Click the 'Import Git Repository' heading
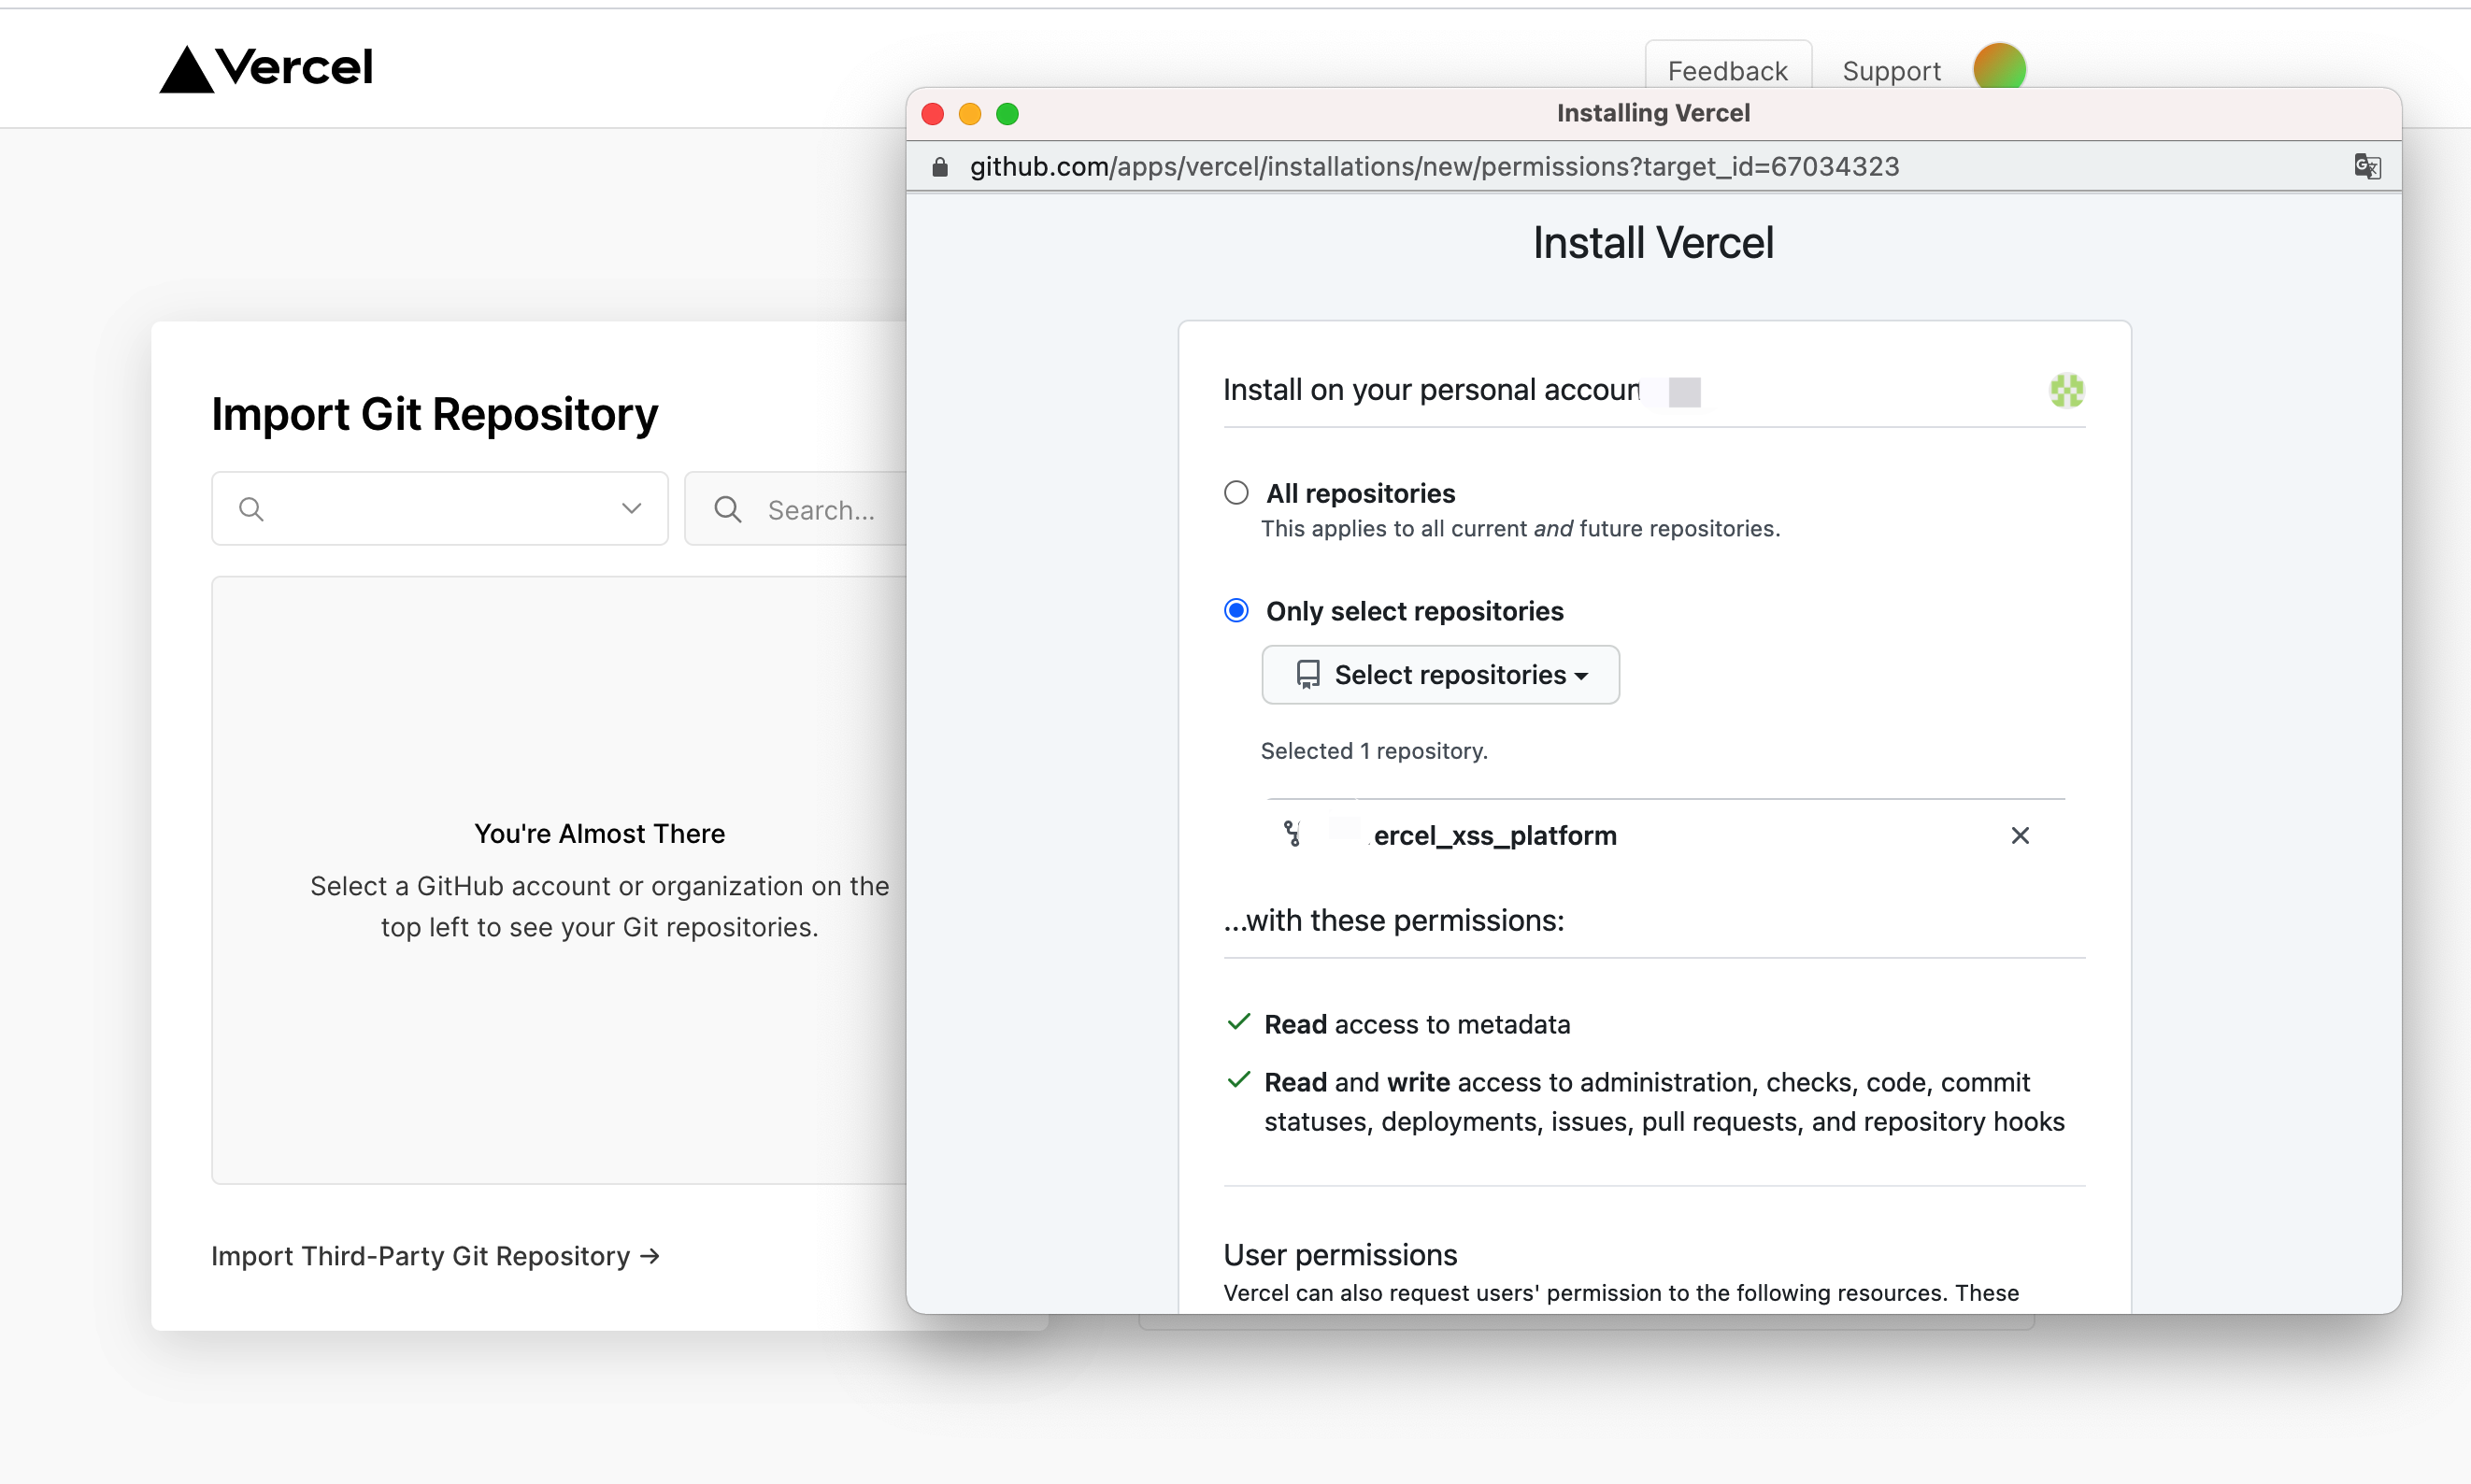 434,414
